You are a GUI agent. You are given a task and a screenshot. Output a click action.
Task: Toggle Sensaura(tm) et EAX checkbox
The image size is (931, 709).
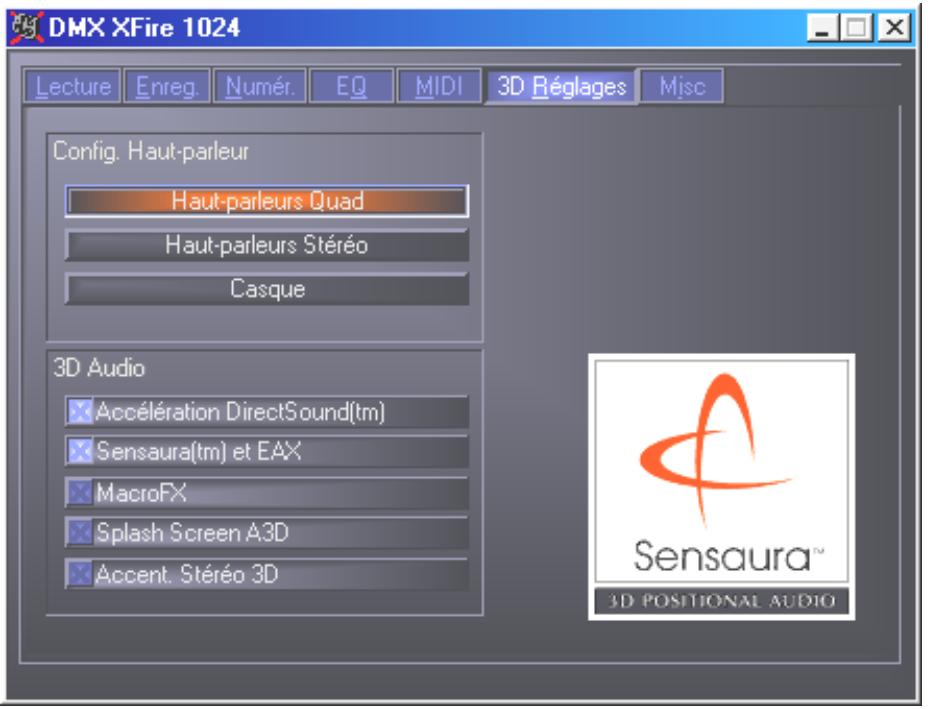click(80, 451)
